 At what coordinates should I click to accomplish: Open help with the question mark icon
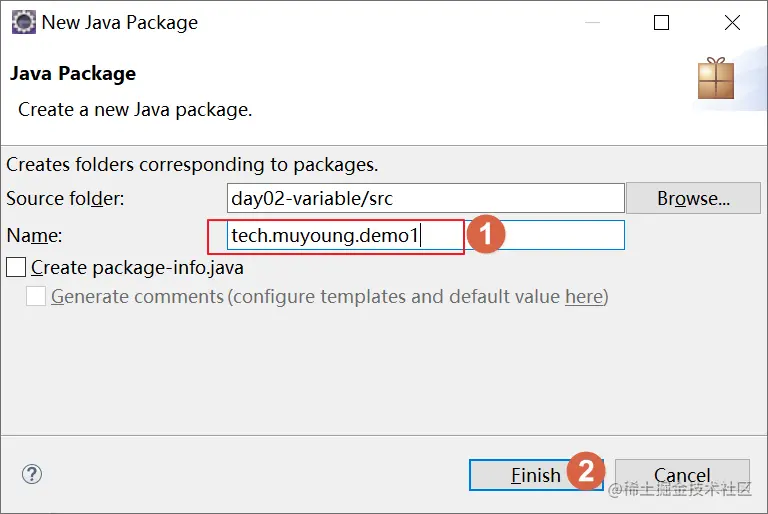(31, 474)
